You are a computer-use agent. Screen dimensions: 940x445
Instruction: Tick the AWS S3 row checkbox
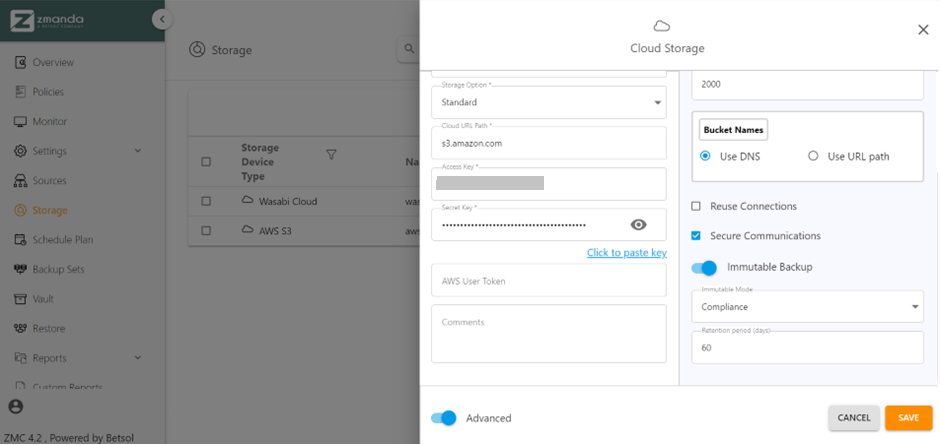pyautogui.click(x=206, y=230)
